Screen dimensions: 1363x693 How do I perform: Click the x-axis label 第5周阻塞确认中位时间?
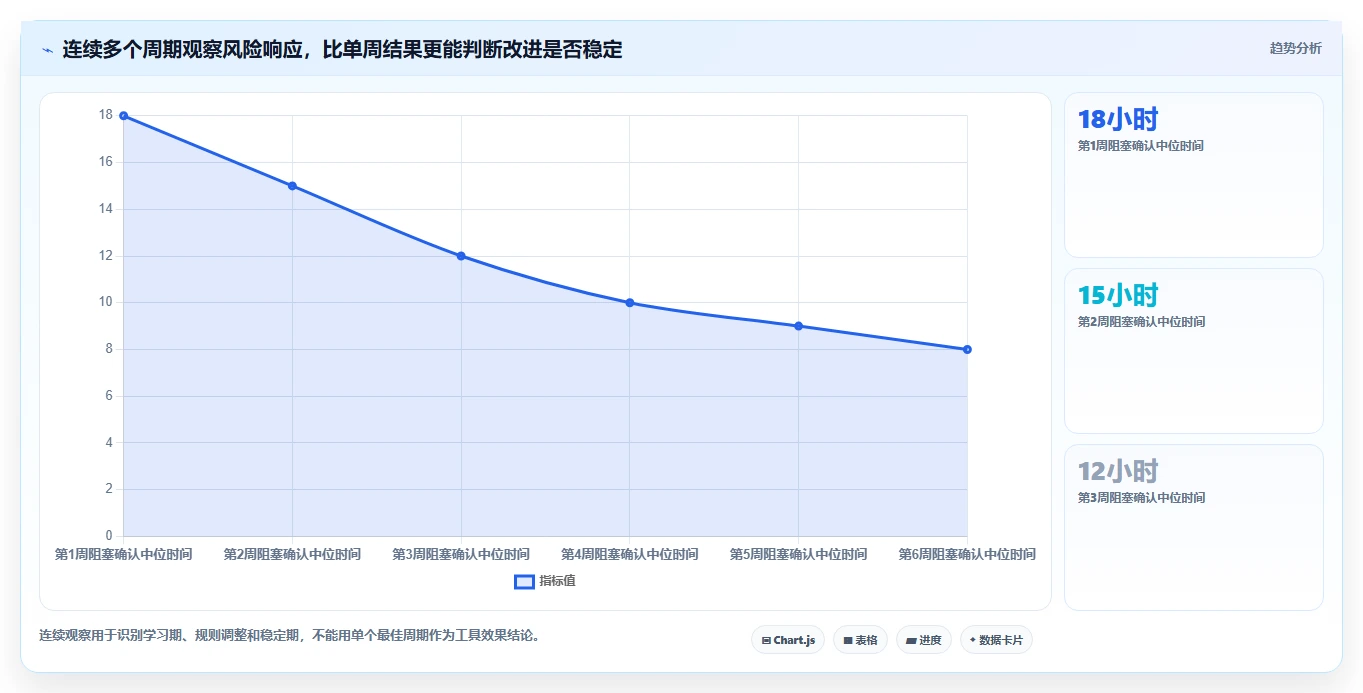coord(798,554)
